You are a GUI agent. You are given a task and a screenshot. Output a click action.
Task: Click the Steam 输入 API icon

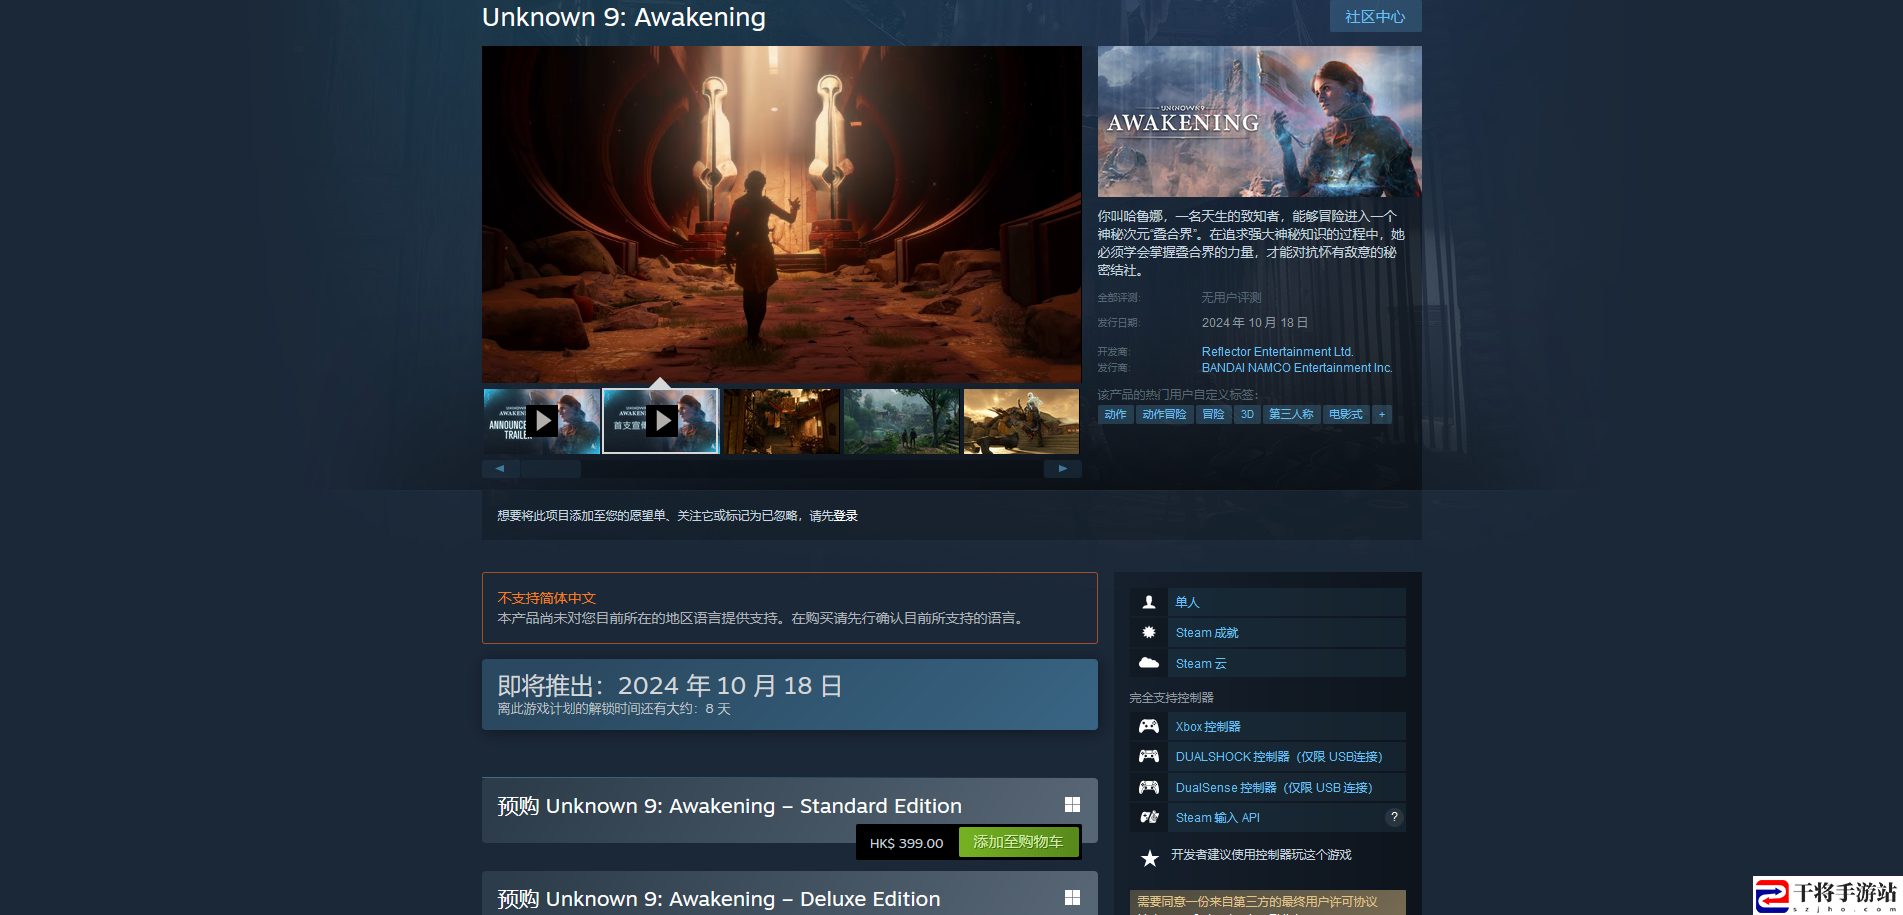[x=1149, y=817]
